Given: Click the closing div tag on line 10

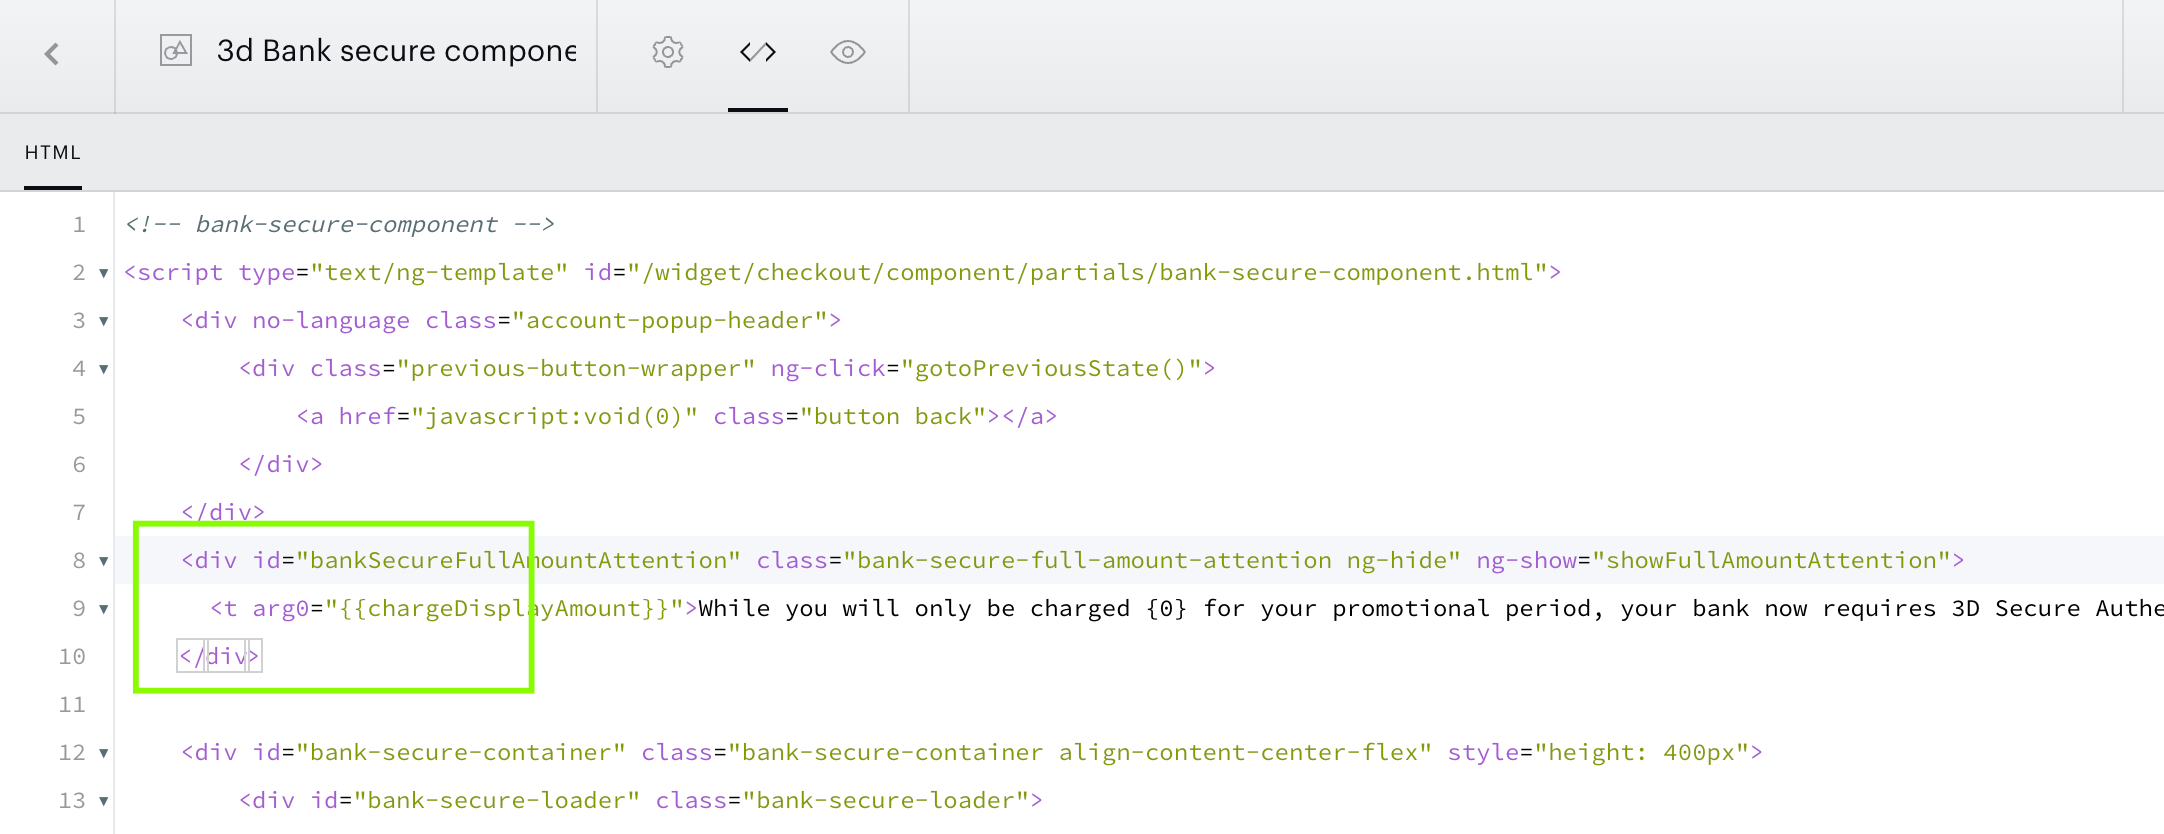Looking at the screenshot, I should coord(220,656).
